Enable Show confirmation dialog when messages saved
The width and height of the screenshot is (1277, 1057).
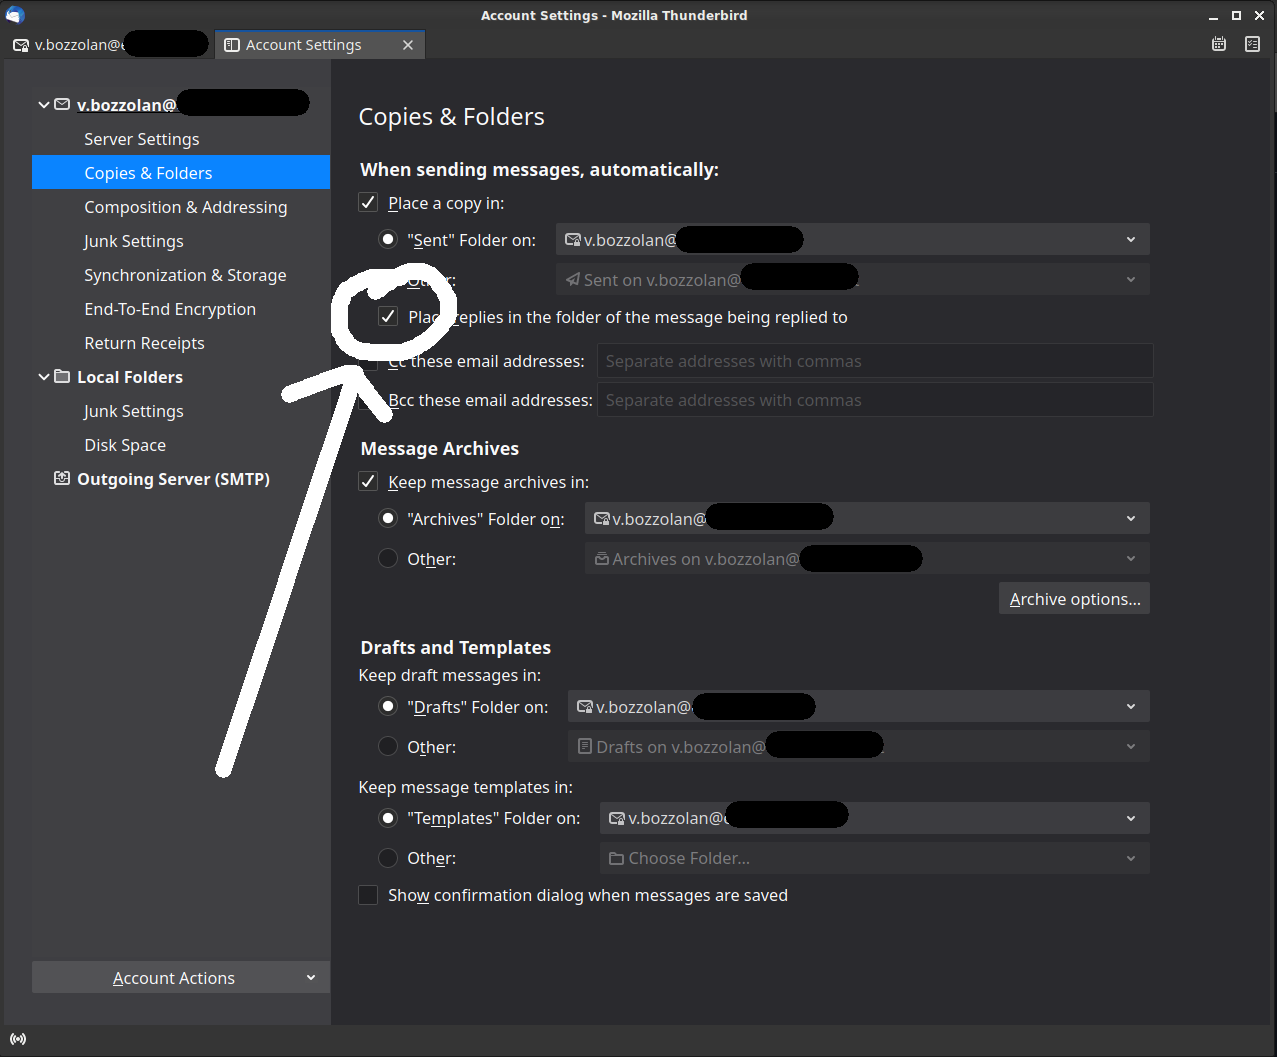point(368,895)
